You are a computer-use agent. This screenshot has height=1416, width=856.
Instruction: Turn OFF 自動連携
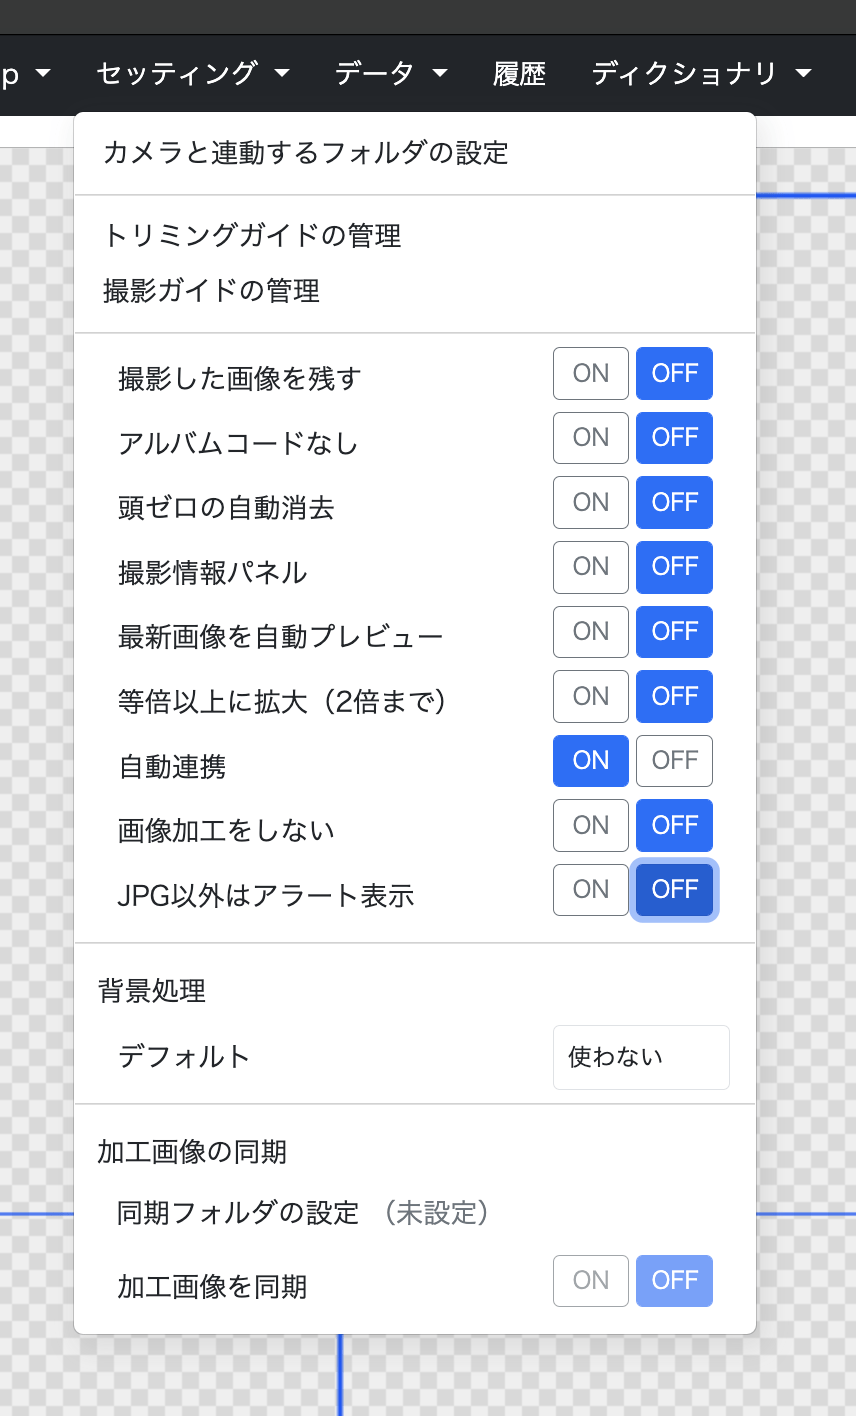(x=675, y=761)
